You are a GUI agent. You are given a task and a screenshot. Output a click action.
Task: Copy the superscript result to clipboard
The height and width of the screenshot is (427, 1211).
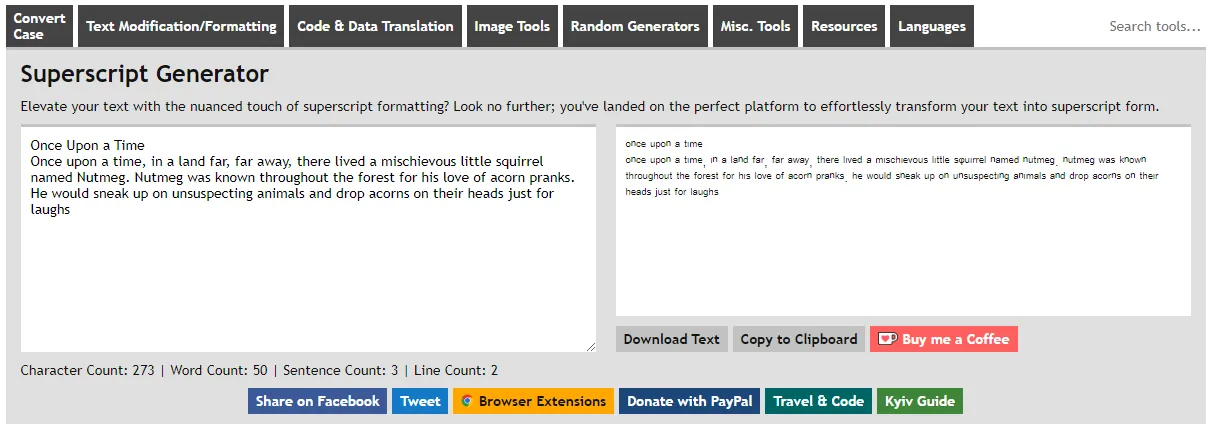799,339
